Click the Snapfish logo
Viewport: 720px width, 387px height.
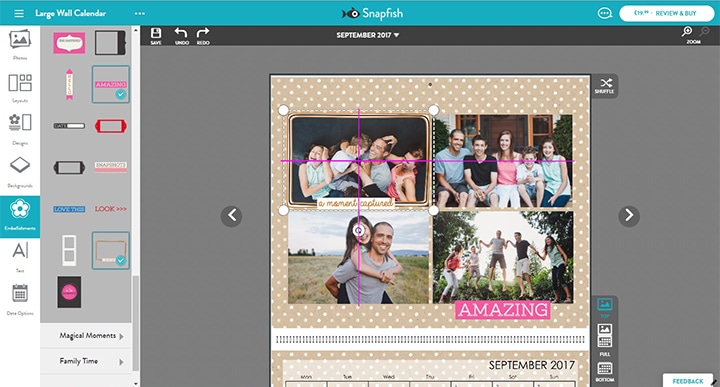click(372, 13)
